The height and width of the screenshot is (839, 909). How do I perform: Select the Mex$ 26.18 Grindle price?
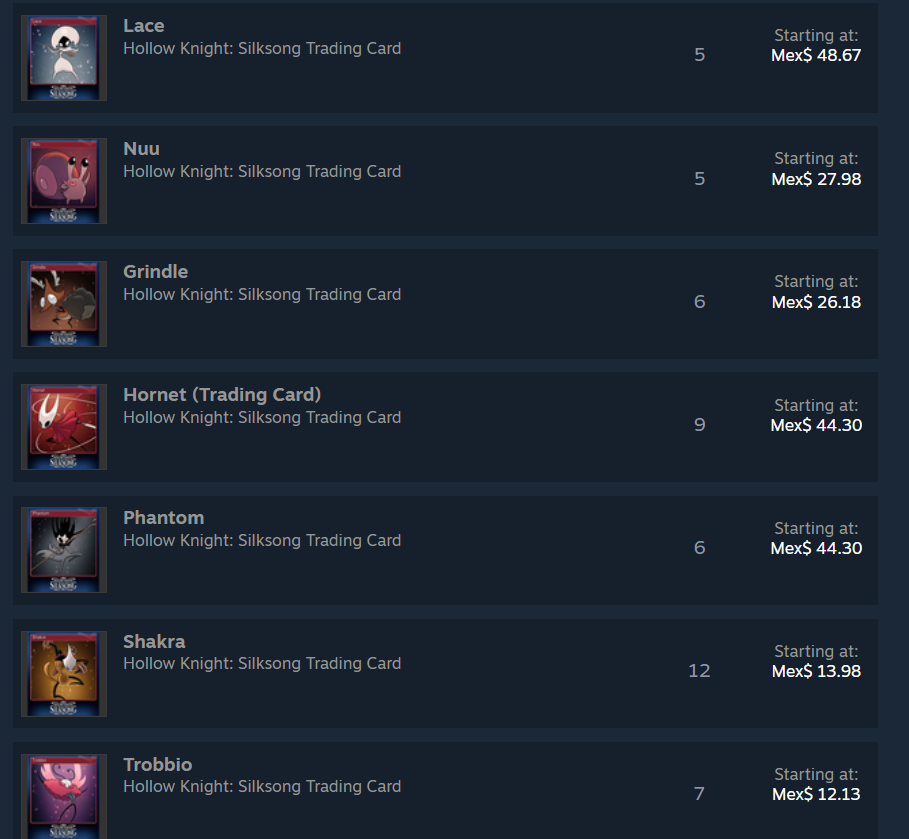816,302
